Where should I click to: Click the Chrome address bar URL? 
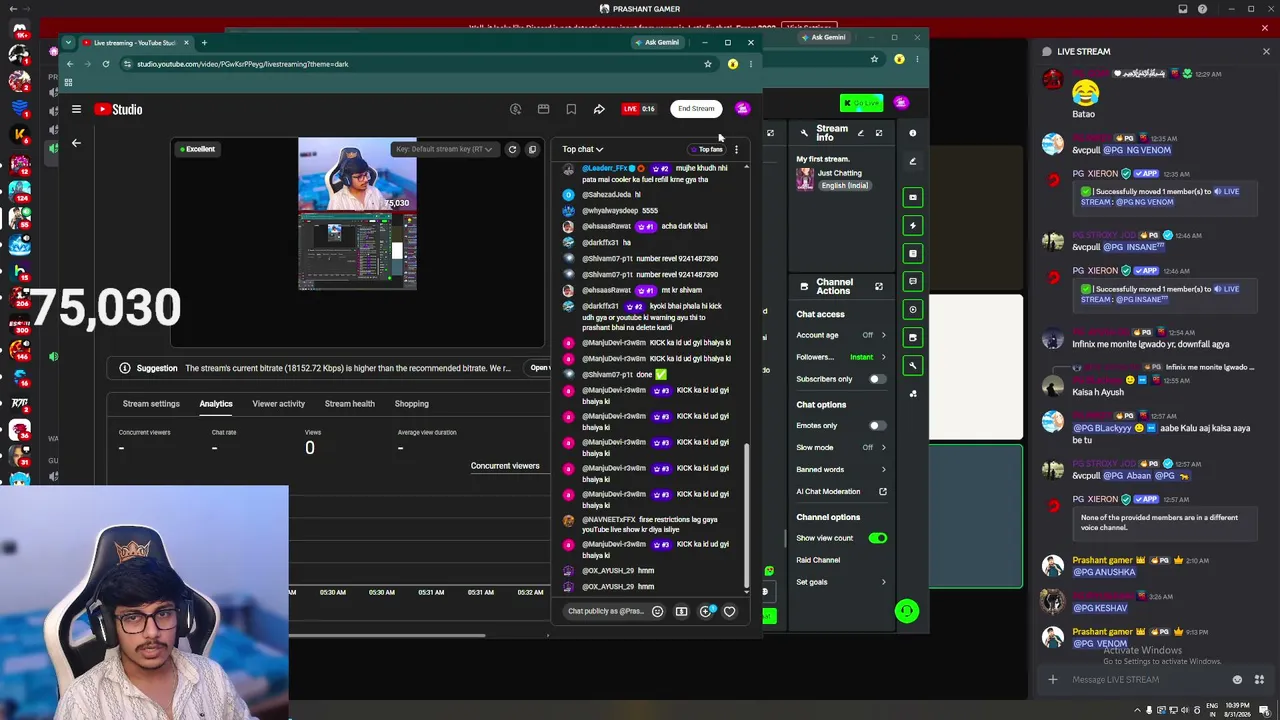coord(243,64)
